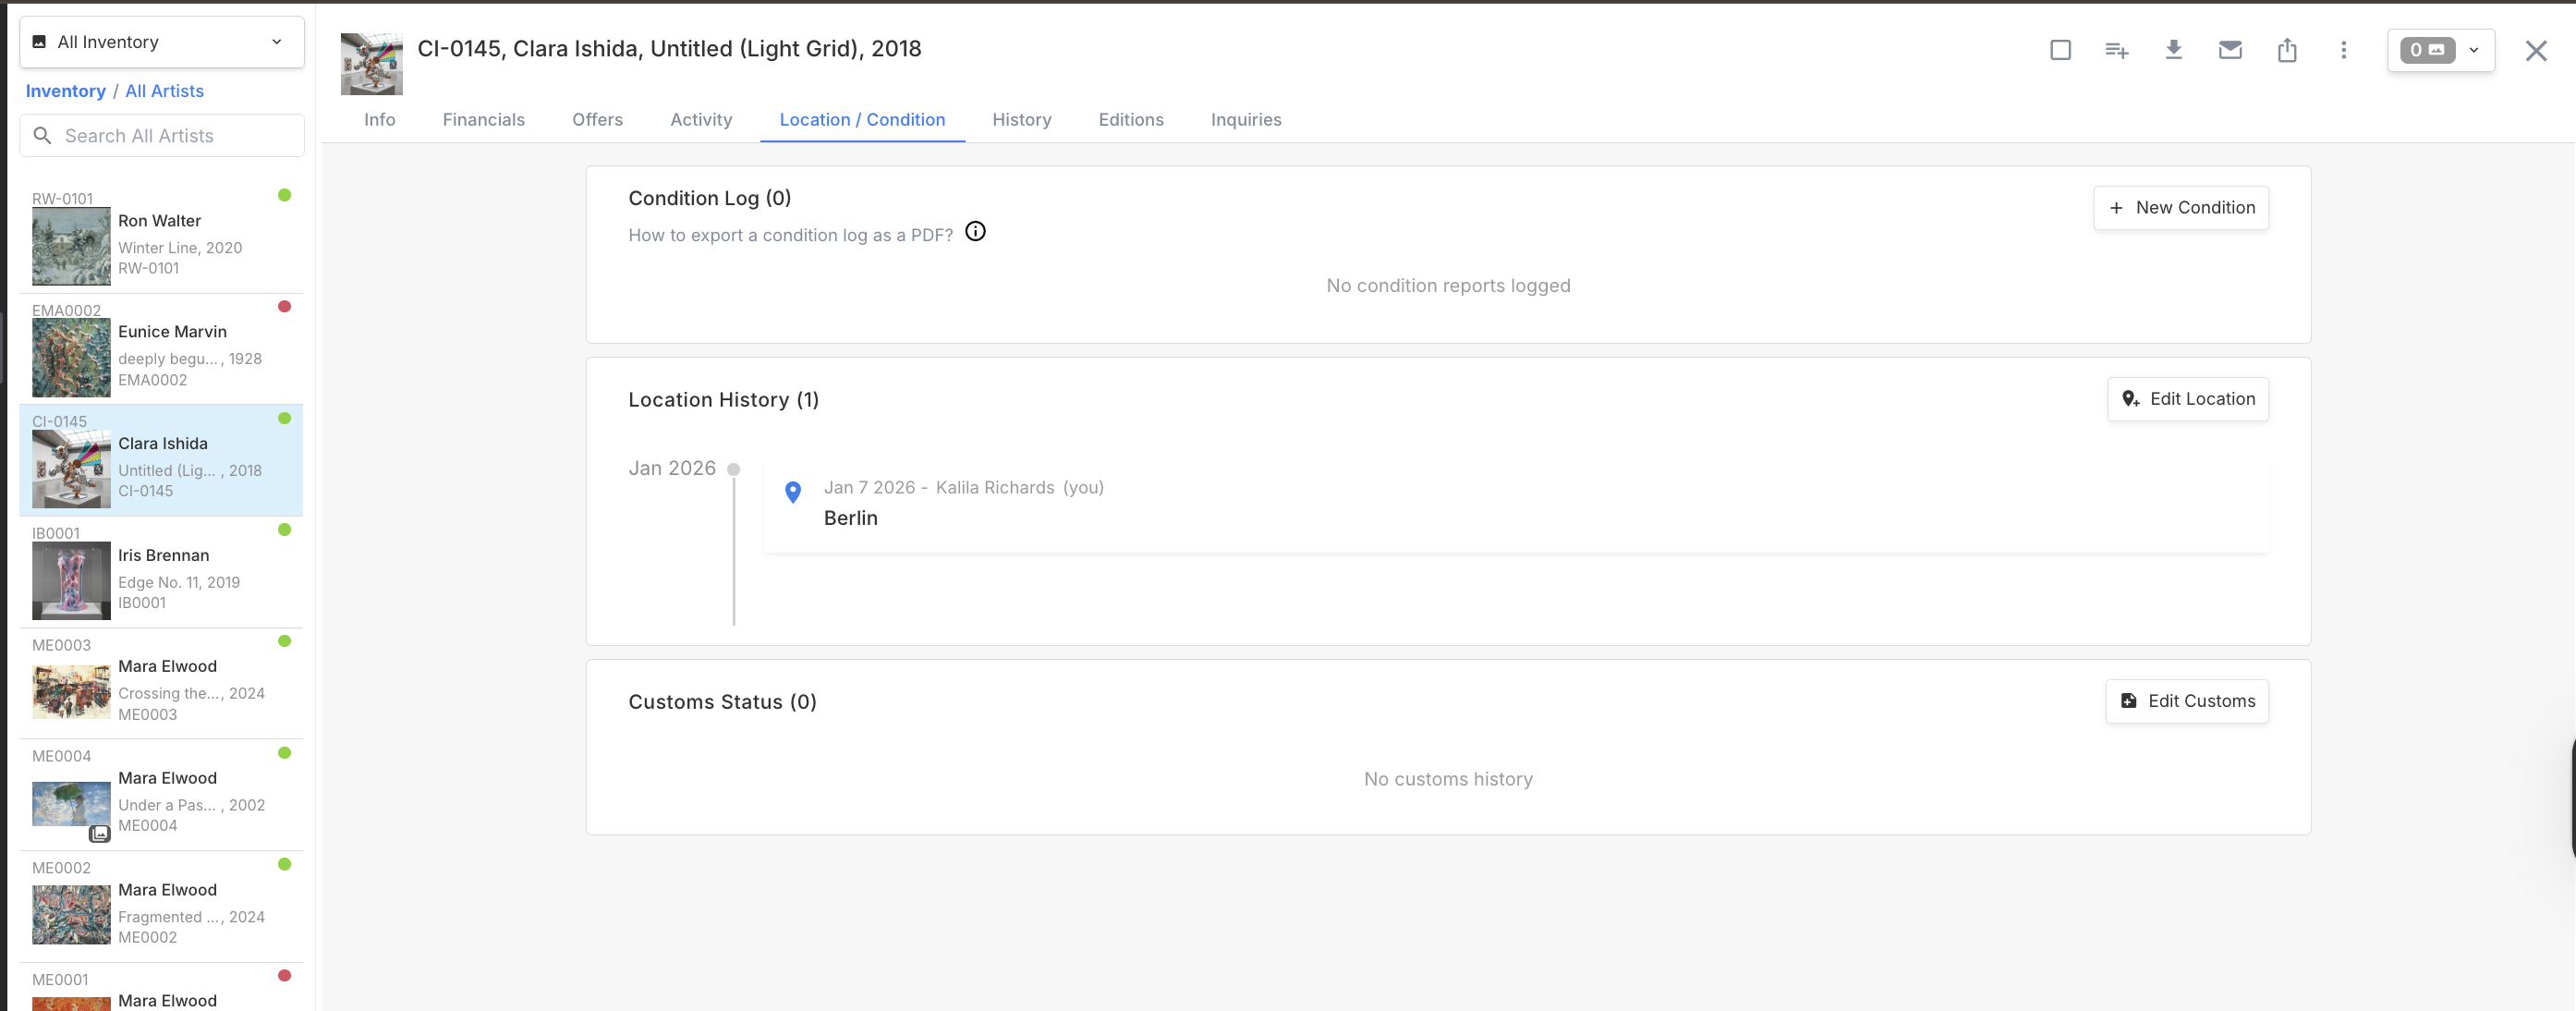Click the add-to-list icon

(x=2116, y=50)
